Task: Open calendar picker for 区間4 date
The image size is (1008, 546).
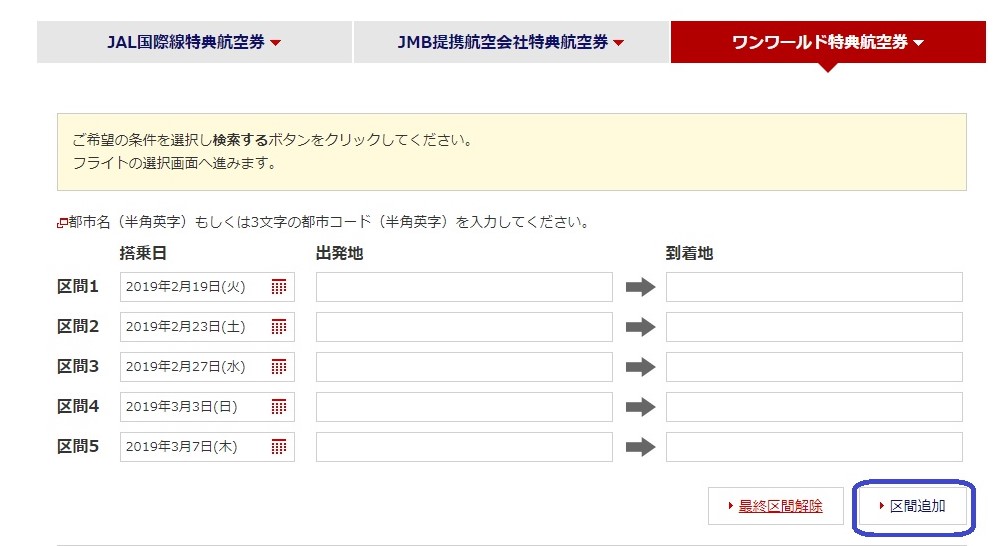Action: 278,406
